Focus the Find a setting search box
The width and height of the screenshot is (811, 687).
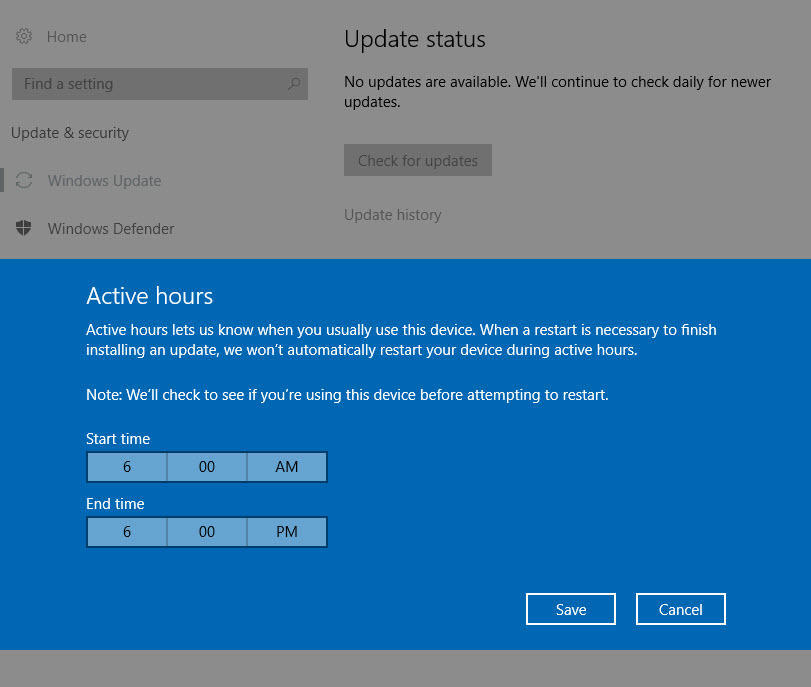[x=150, y=84]
